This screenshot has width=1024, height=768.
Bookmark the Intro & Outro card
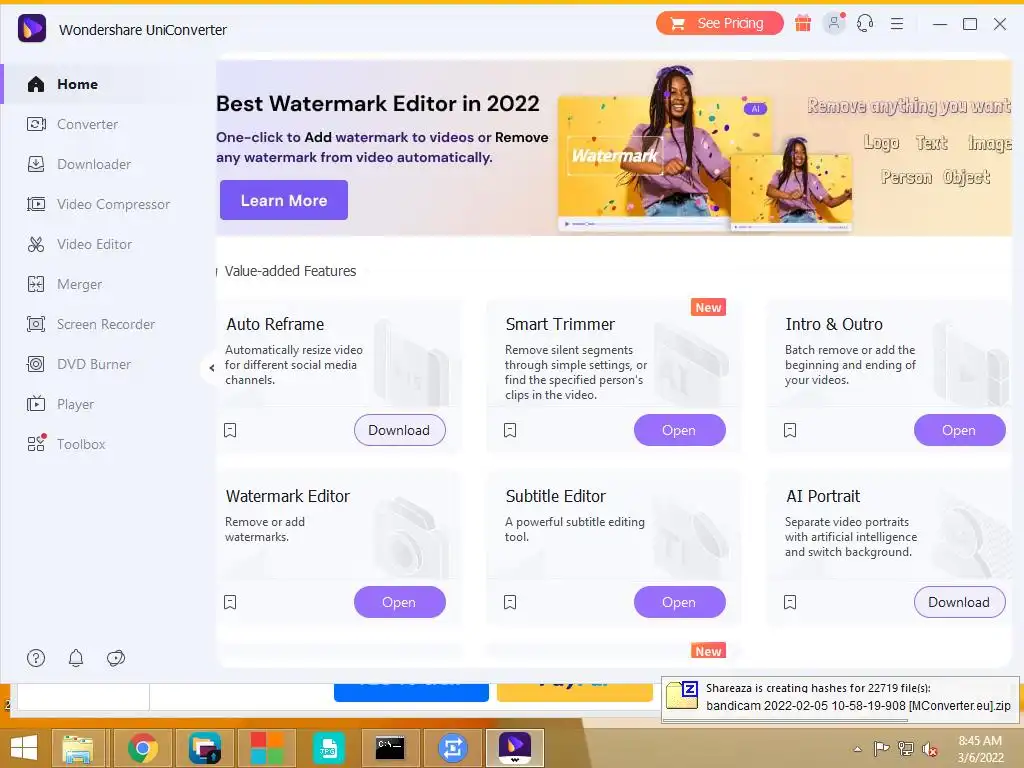[x=790, y=430]
